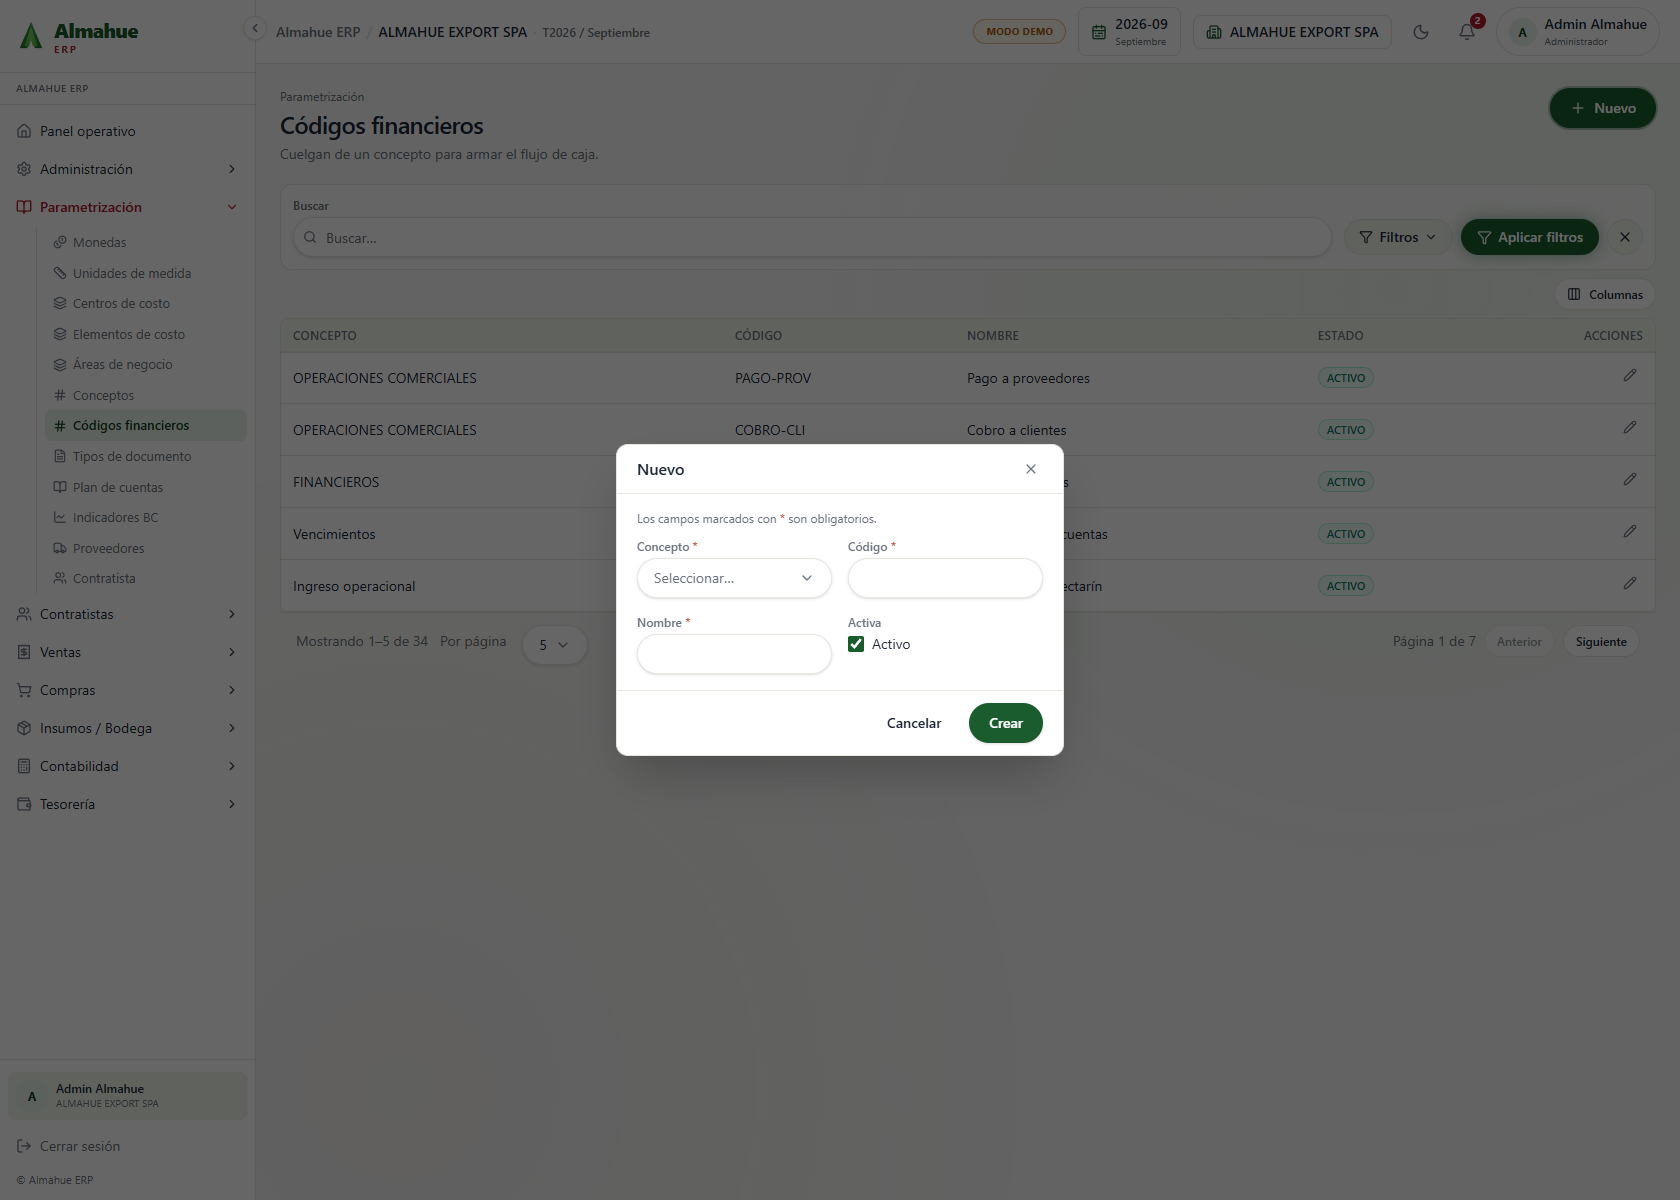Click the user avatar A in top bar

tap(1523, 32)
